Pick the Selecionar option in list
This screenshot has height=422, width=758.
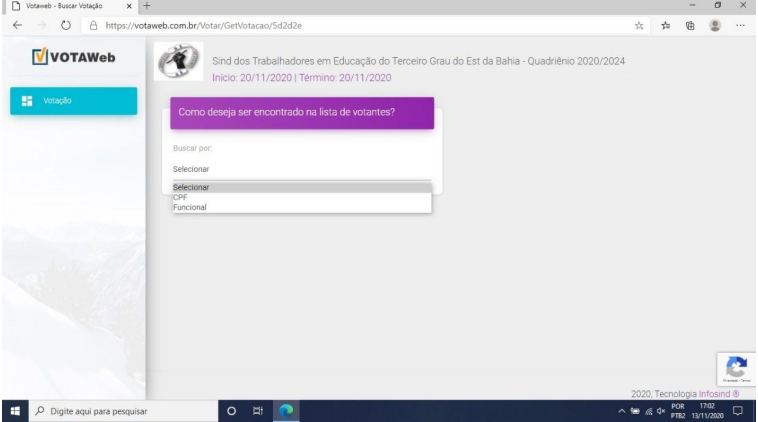190,187
